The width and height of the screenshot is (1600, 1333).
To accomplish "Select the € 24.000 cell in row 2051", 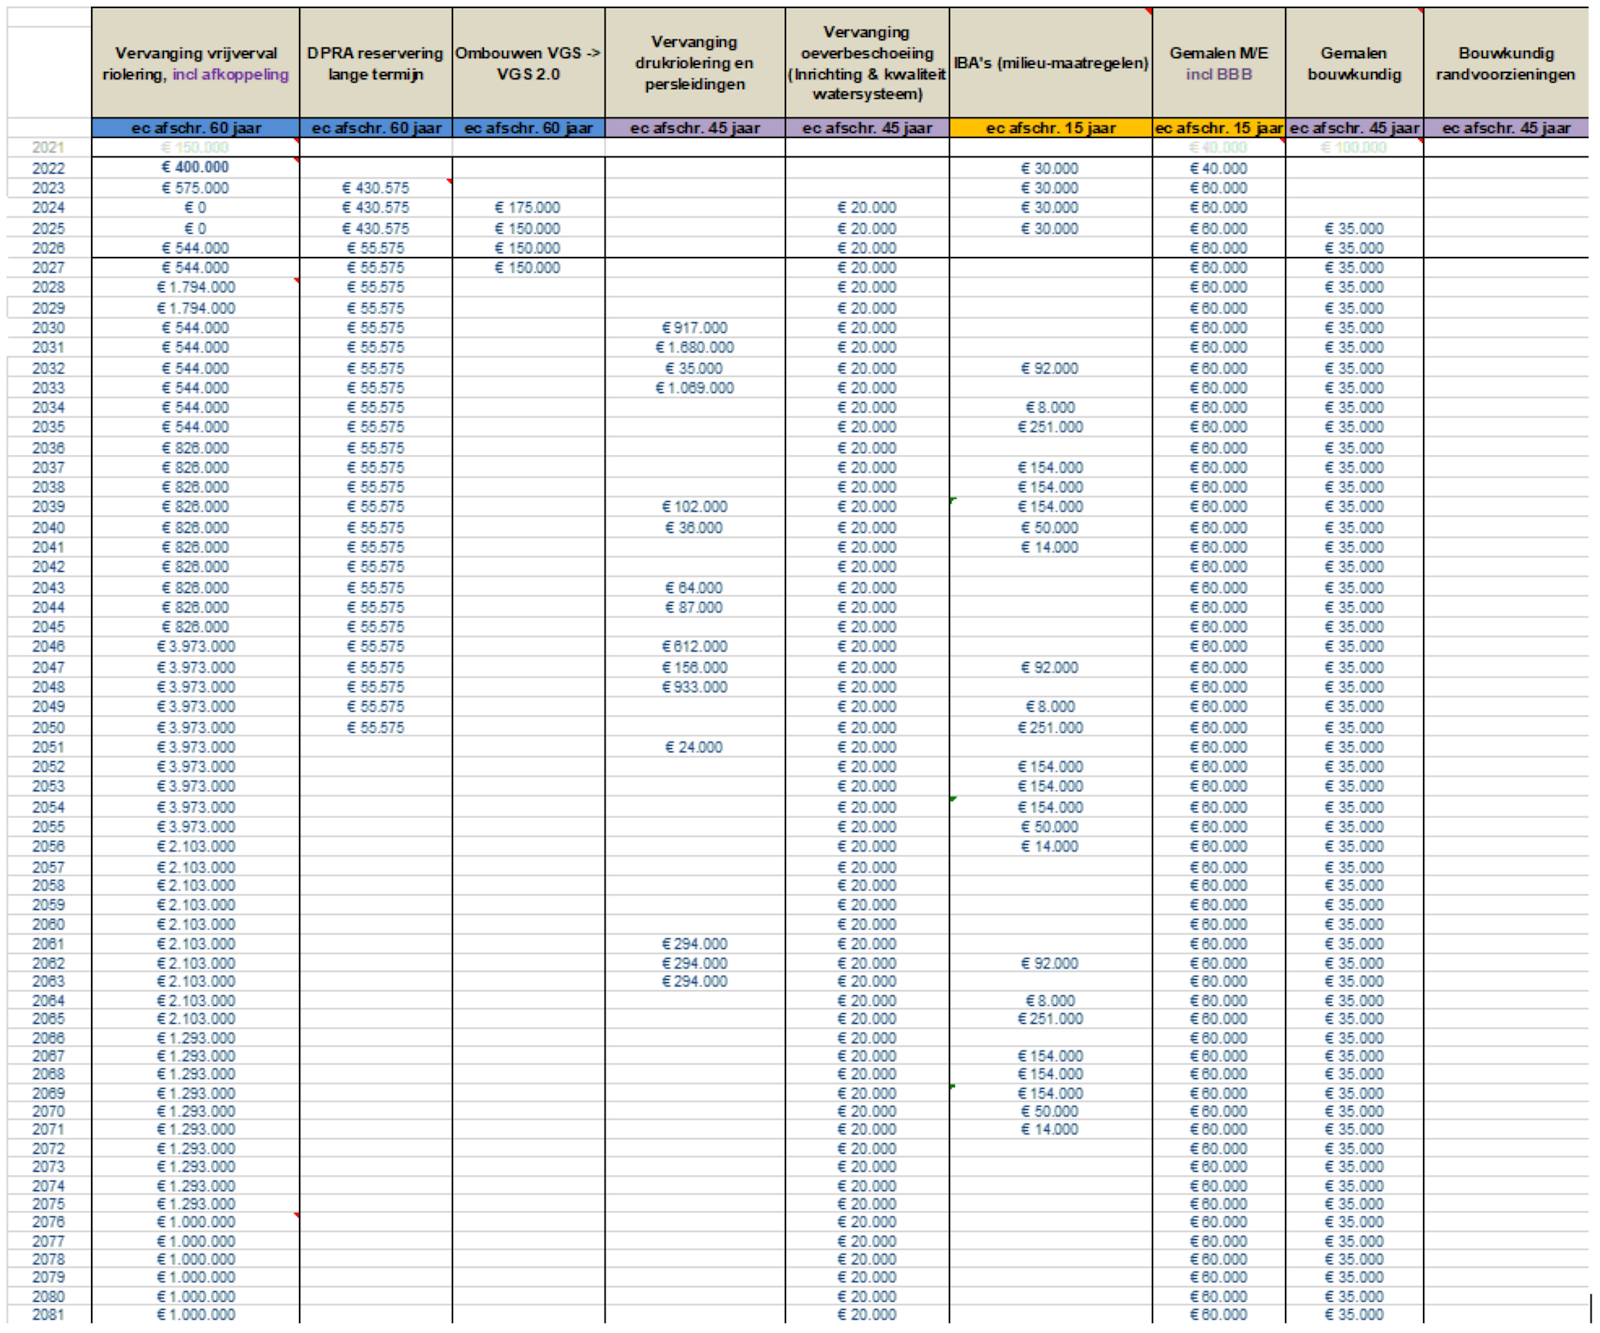I will click(x=694, y=748).
